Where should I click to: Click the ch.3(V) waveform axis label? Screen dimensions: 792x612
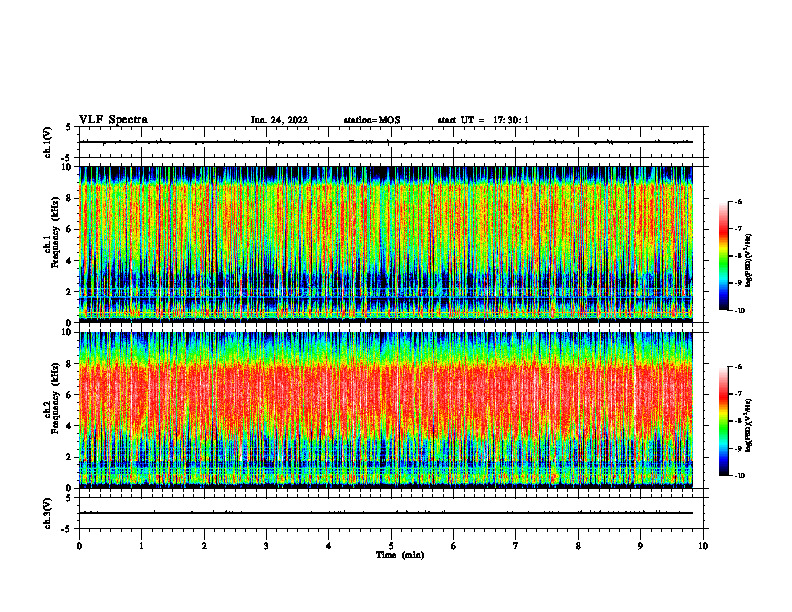pos(47,514)
